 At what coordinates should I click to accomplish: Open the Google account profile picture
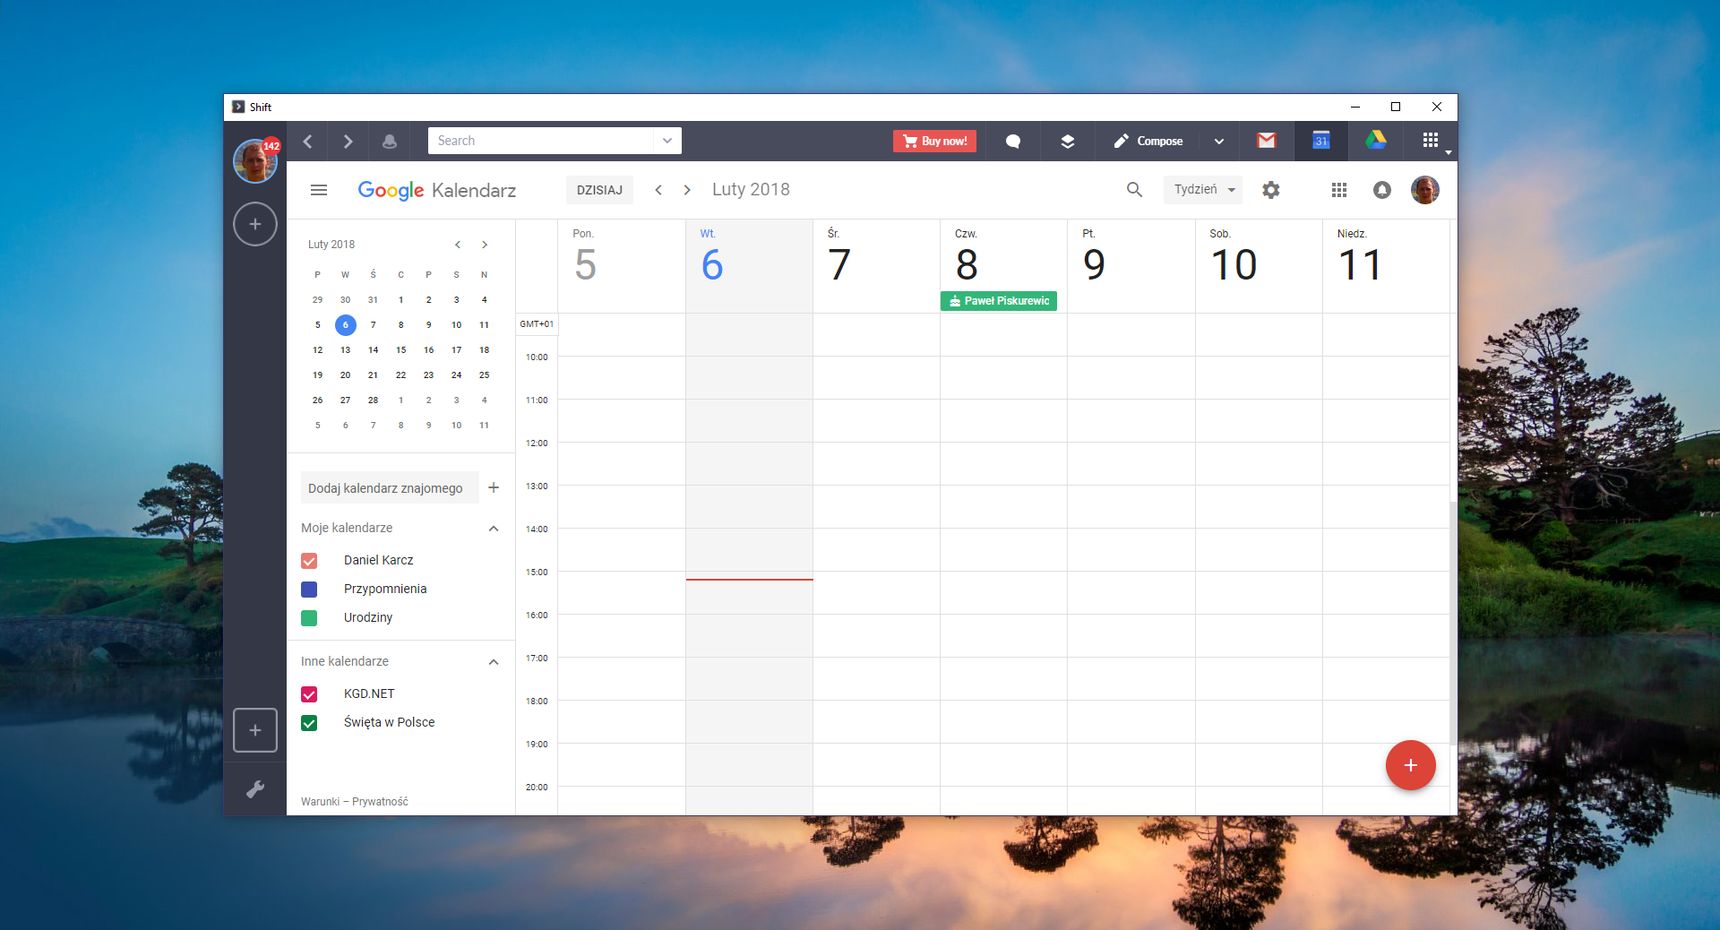coord(1425,190)
